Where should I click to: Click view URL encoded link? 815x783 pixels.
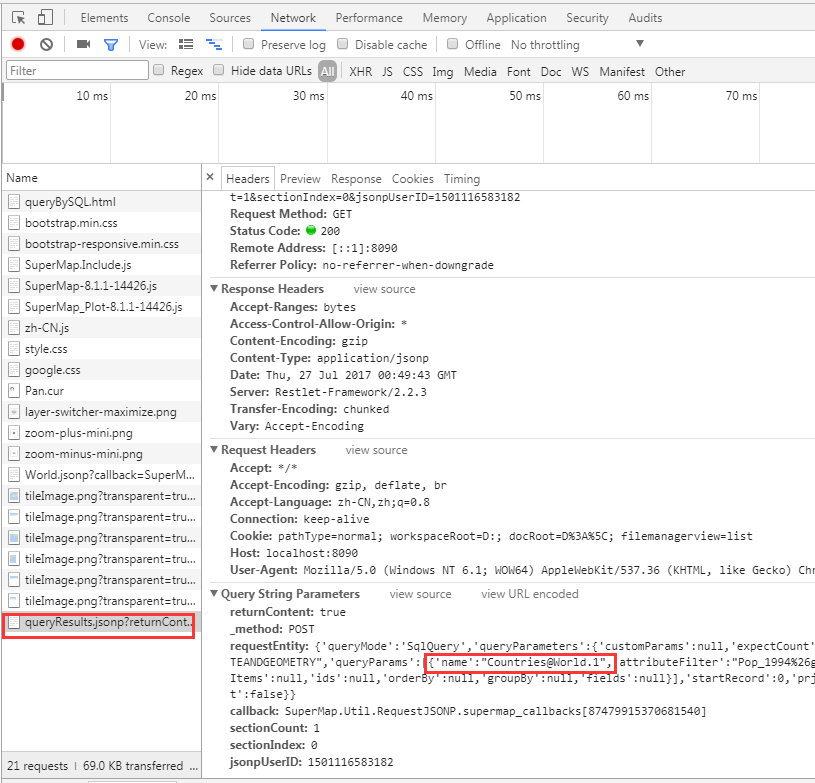coord(530,594)
